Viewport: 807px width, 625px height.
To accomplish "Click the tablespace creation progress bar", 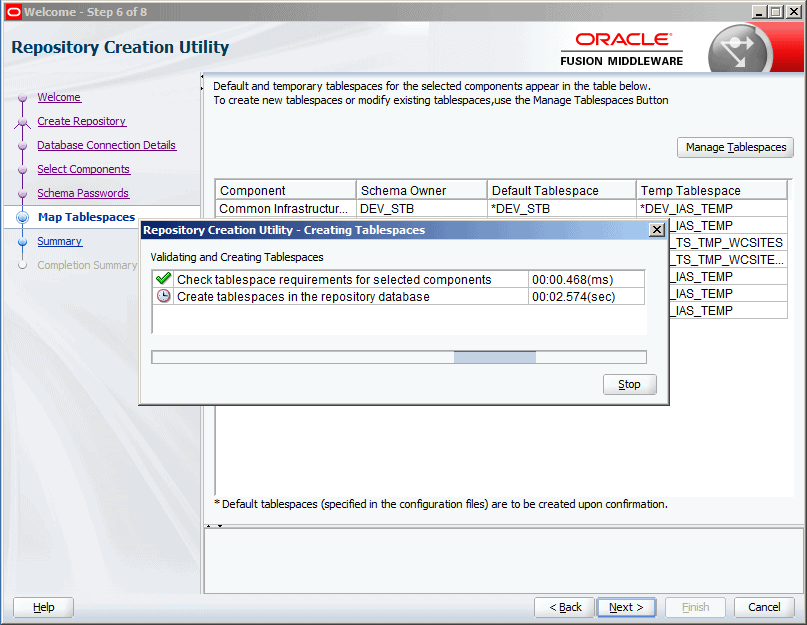I will click(x=398, y=357).
